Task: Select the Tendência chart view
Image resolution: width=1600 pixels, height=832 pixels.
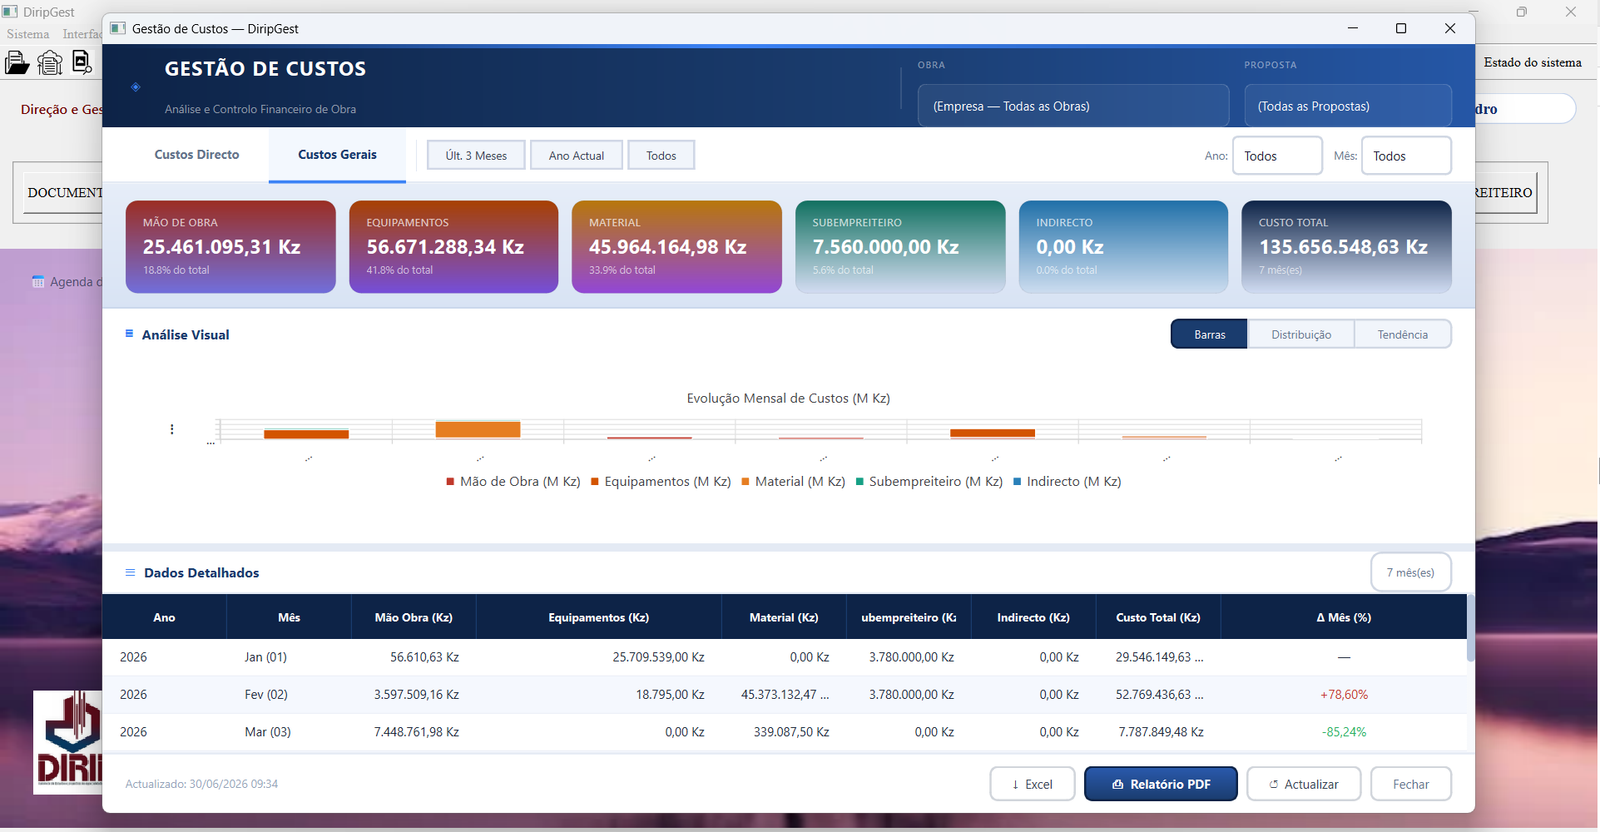Action: click(x=1402, y=334)
